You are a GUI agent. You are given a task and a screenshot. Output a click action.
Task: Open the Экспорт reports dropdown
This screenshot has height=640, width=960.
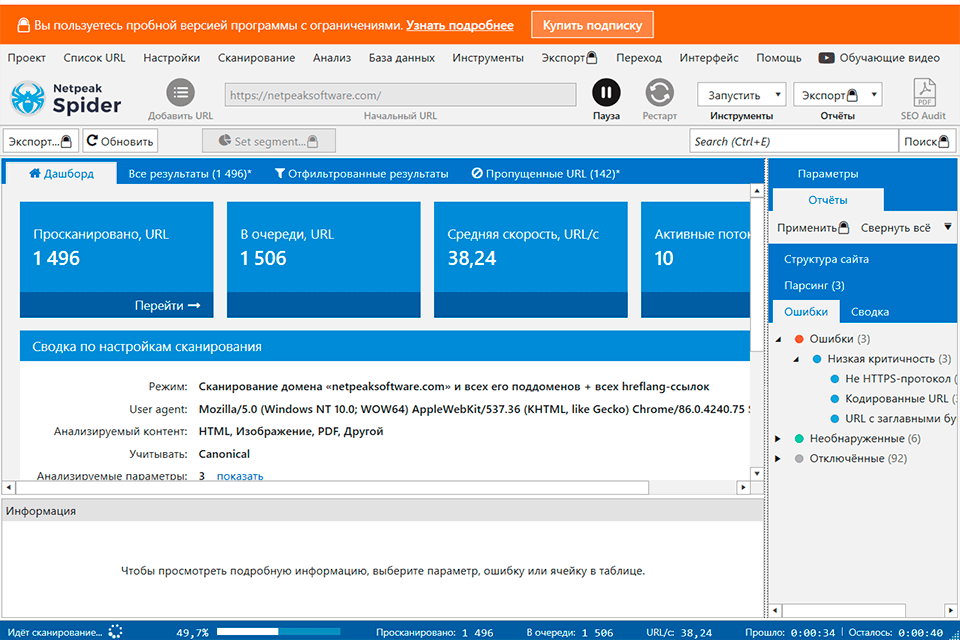(x=838, y=95)
